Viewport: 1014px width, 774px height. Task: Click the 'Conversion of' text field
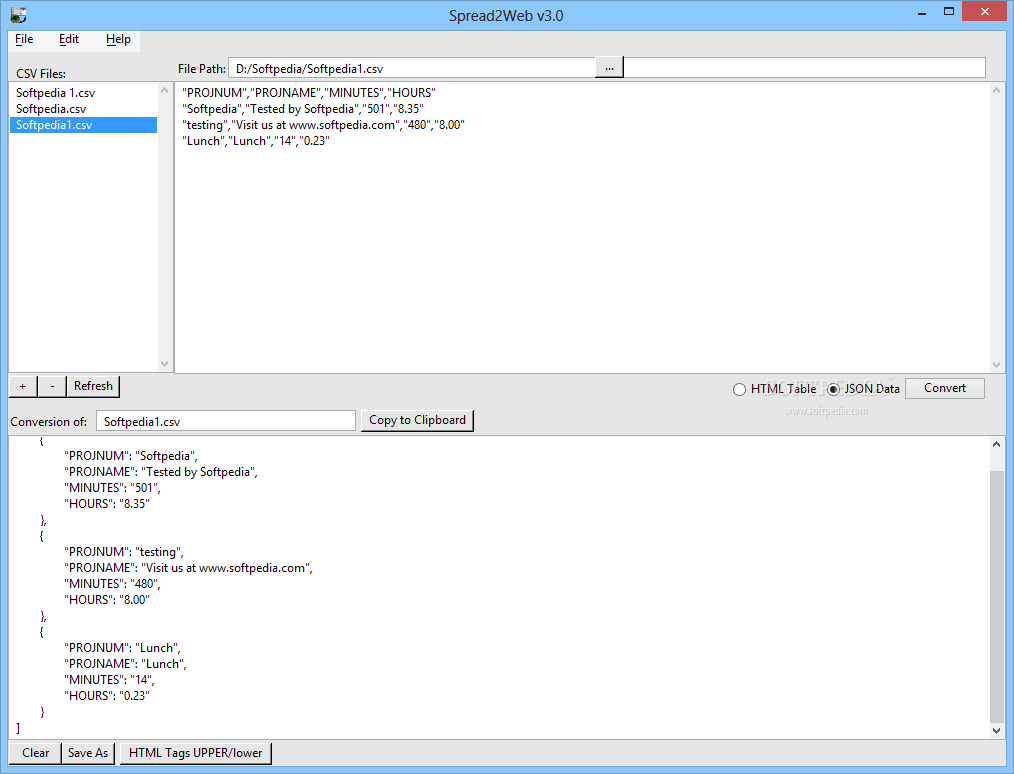226,421
